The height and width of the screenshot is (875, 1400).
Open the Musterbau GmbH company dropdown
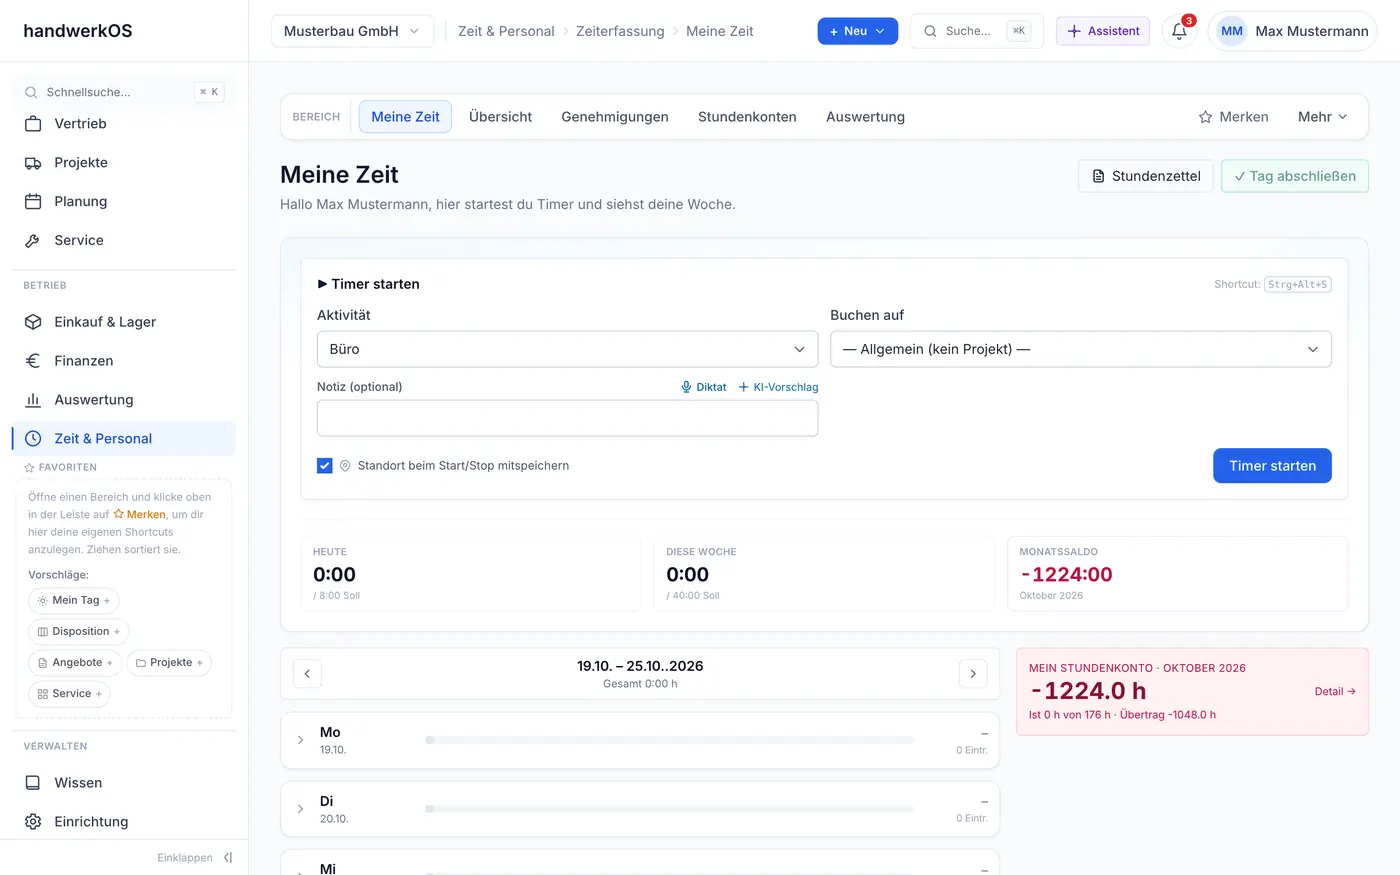click(352, 31)
